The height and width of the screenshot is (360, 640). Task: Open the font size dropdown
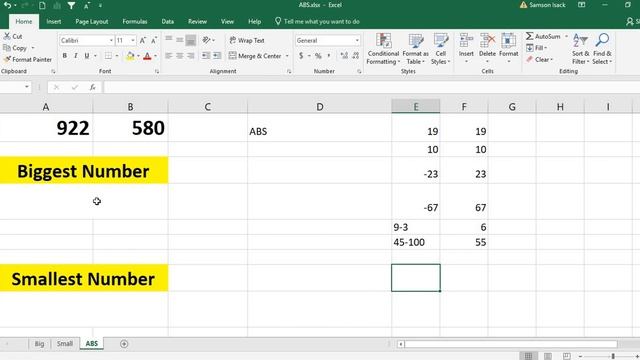coord(133,40)
